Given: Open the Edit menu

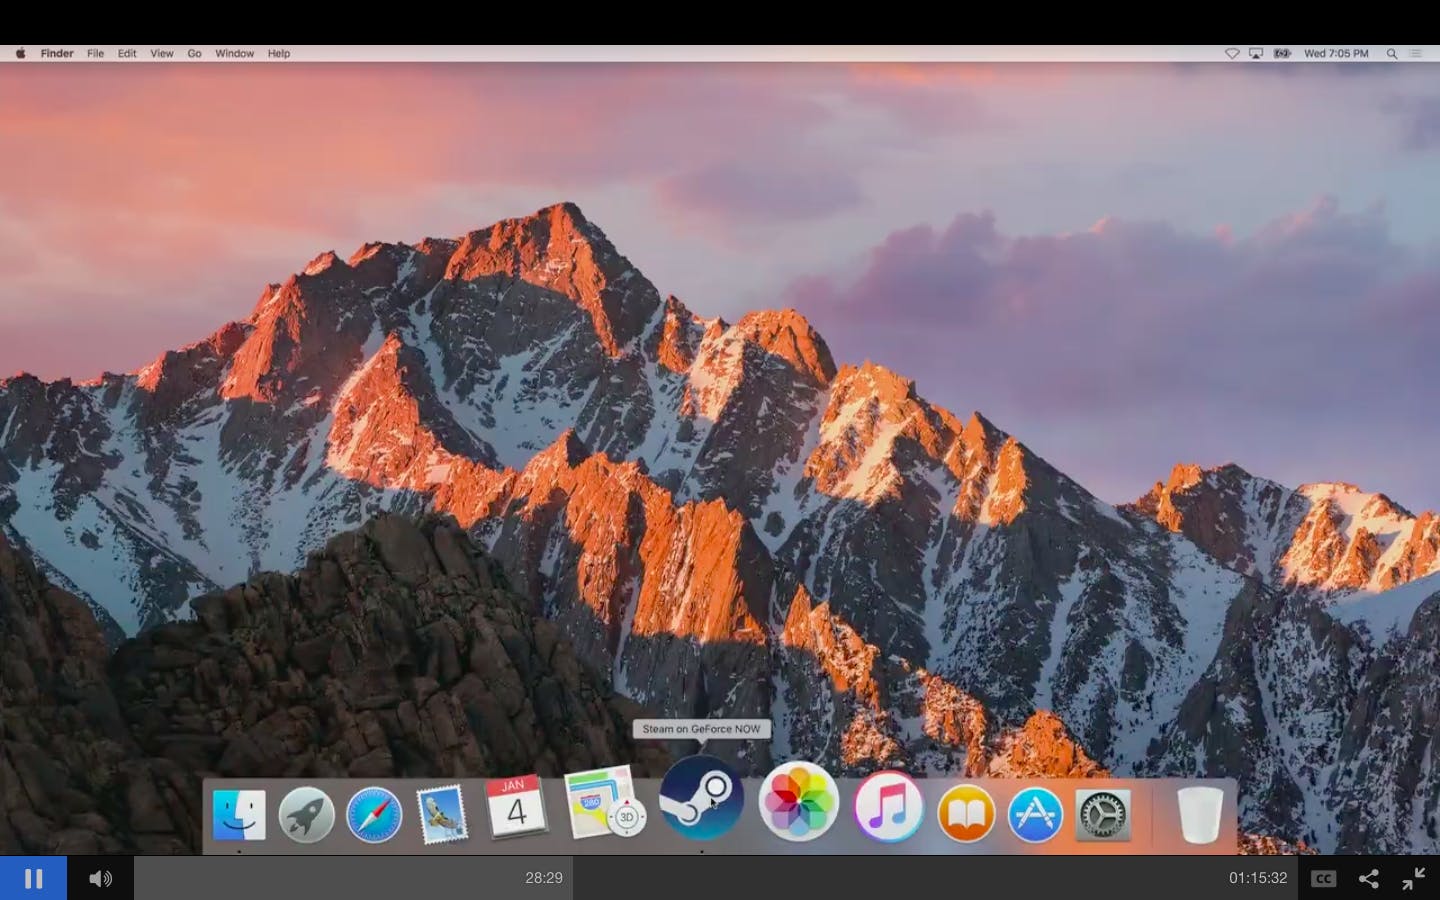Looking at the screenshot, I should (x=127, y=53).
